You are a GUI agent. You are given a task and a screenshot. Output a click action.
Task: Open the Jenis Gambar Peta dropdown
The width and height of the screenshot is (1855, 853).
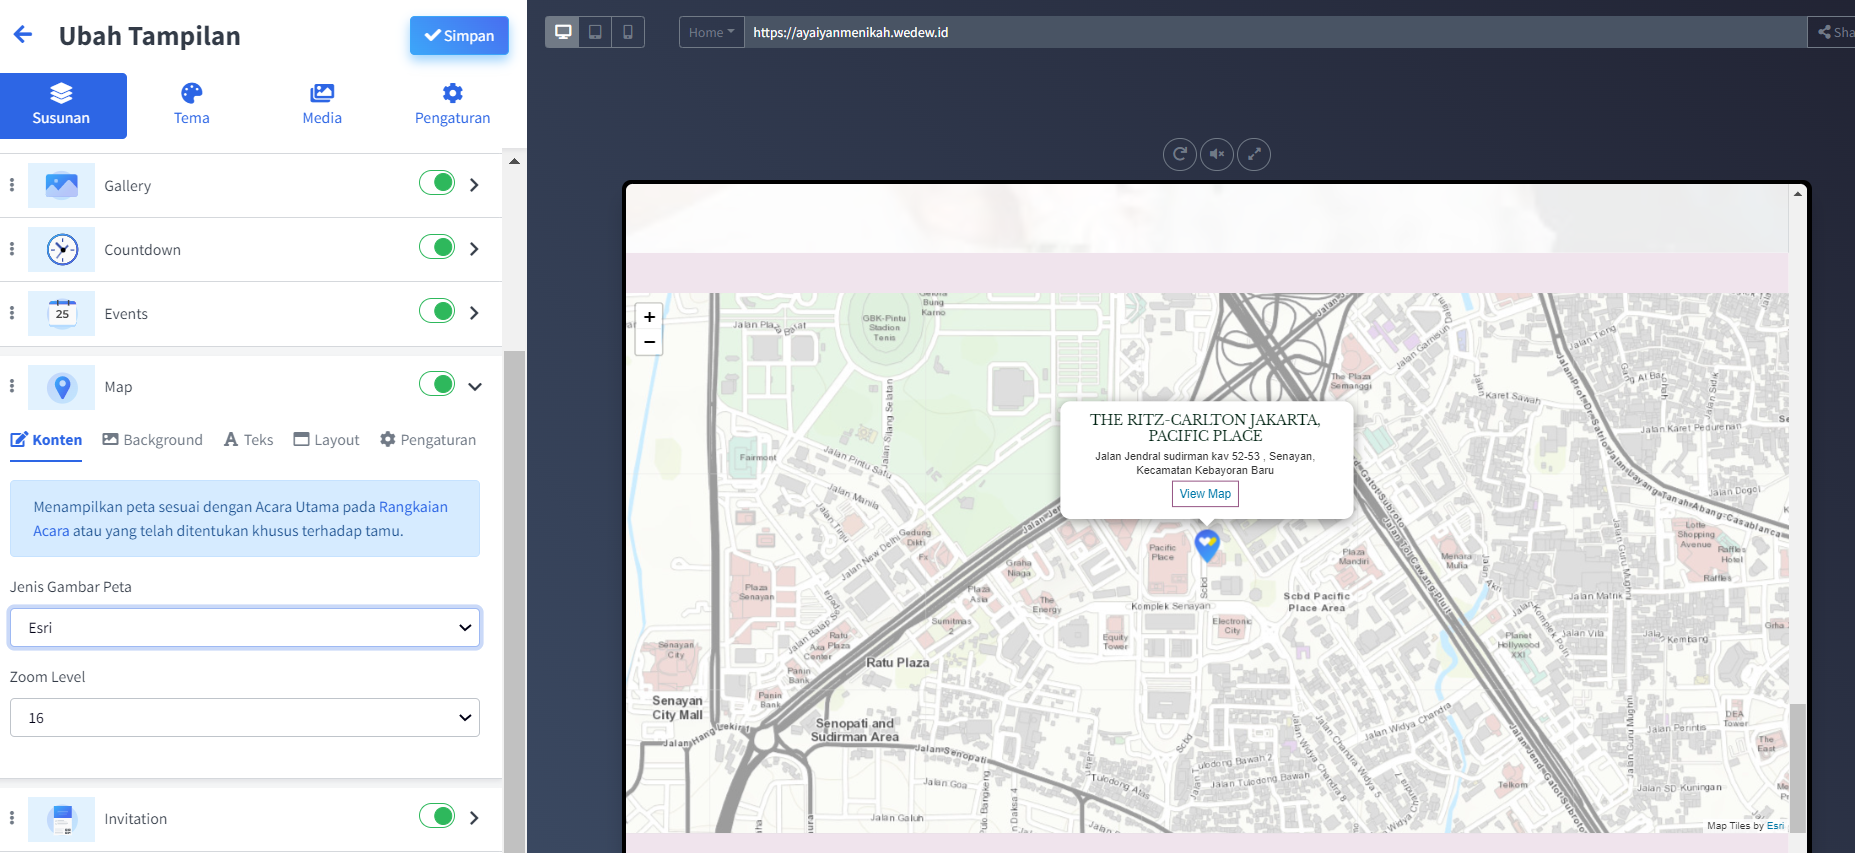(x=245, y=628)
